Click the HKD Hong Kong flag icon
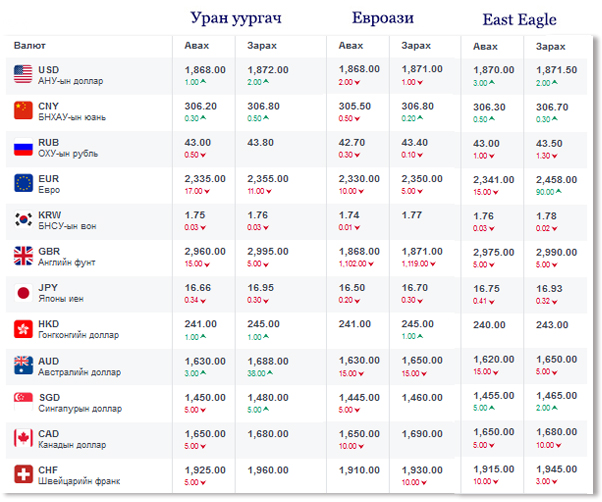 [22, 329]
